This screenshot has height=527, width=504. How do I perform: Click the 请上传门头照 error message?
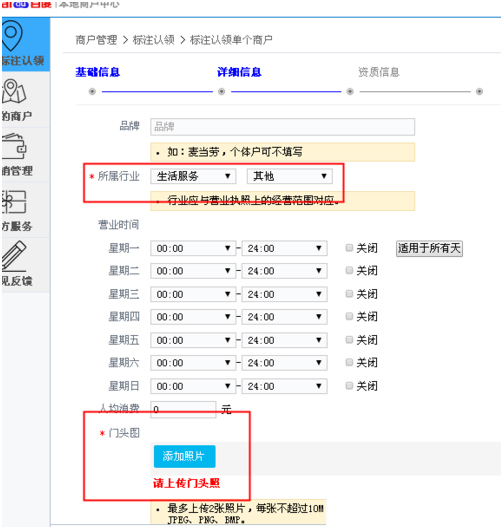[x=186, y=483]
